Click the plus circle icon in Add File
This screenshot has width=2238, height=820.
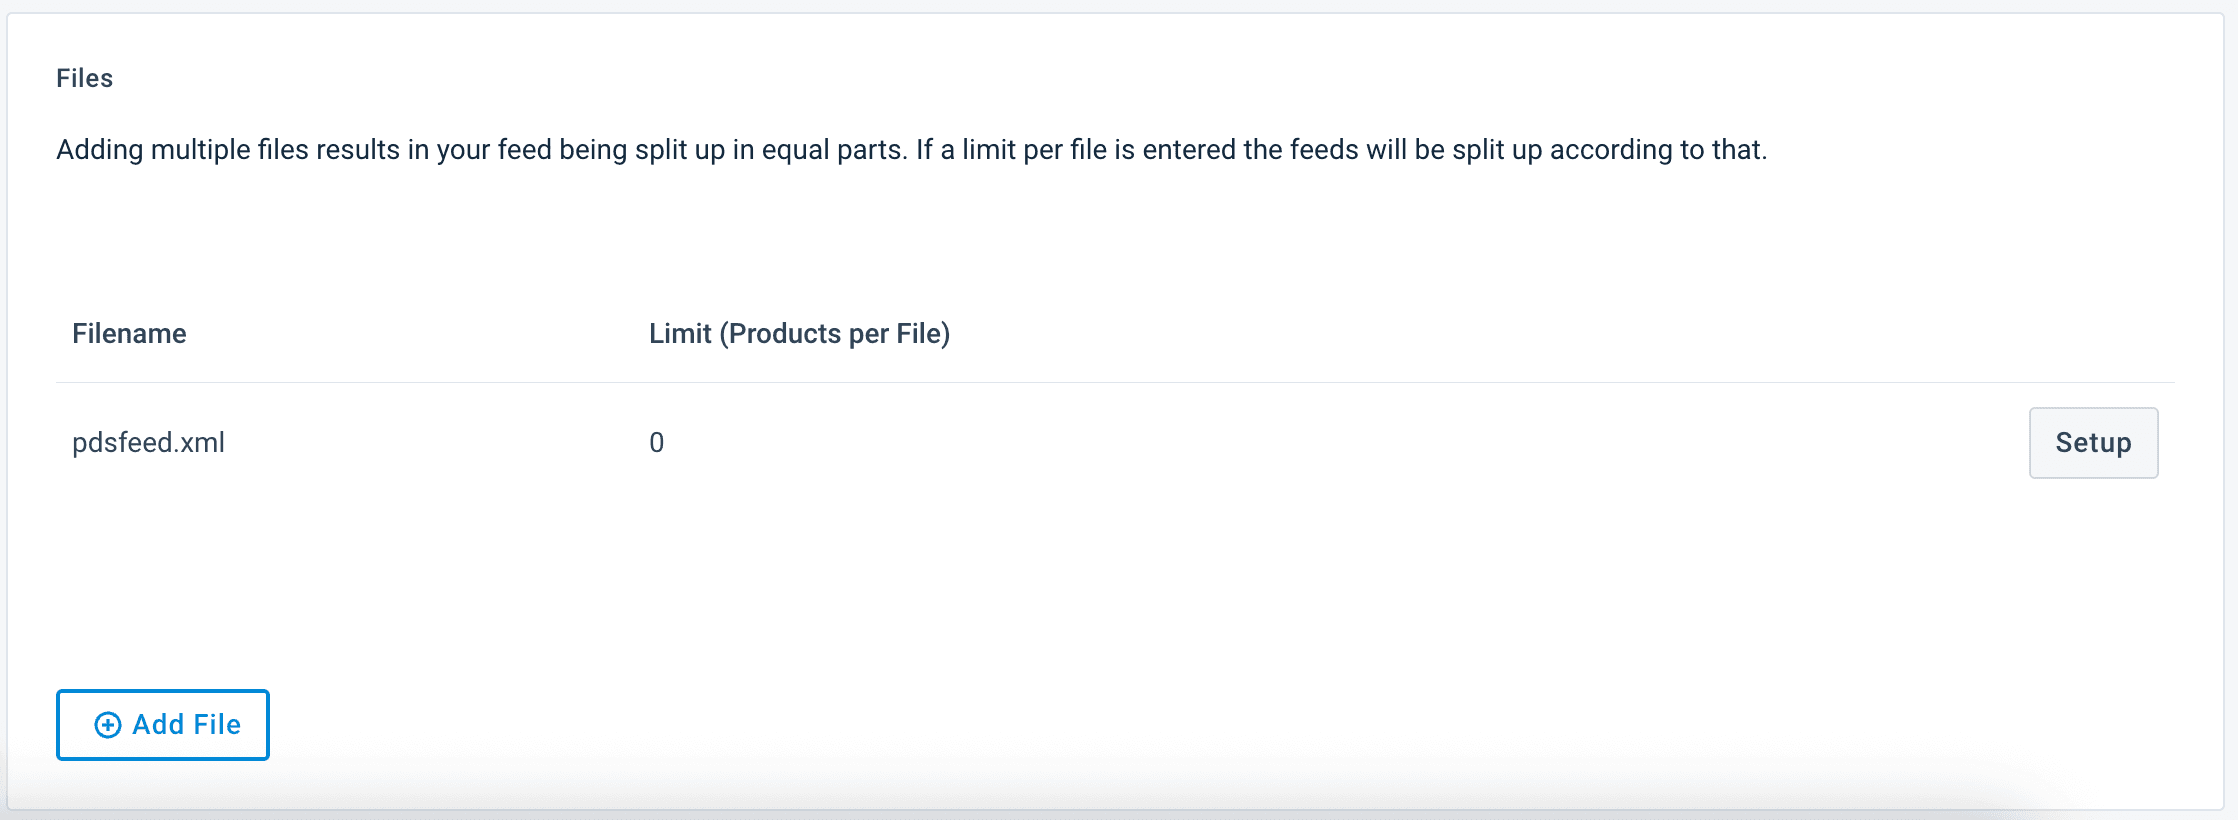[x=108, y=725]
